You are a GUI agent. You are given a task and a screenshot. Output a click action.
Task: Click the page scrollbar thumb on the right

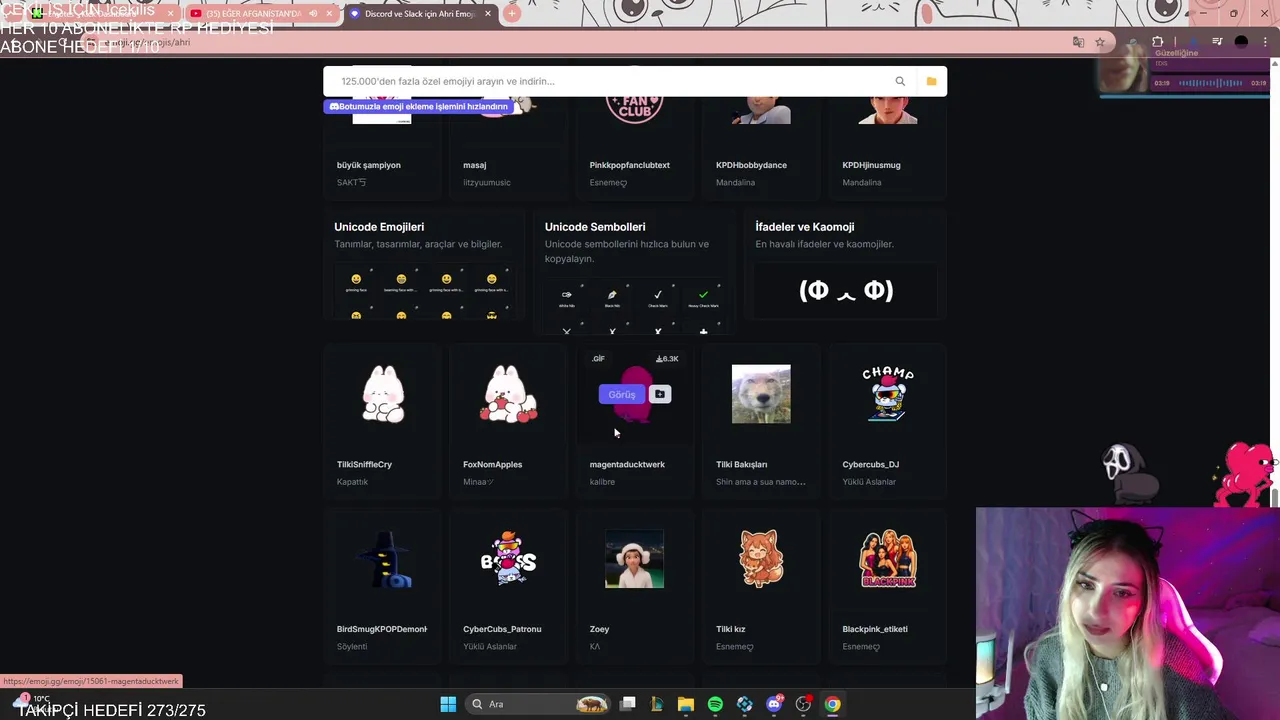click(x=1275, y=497)
